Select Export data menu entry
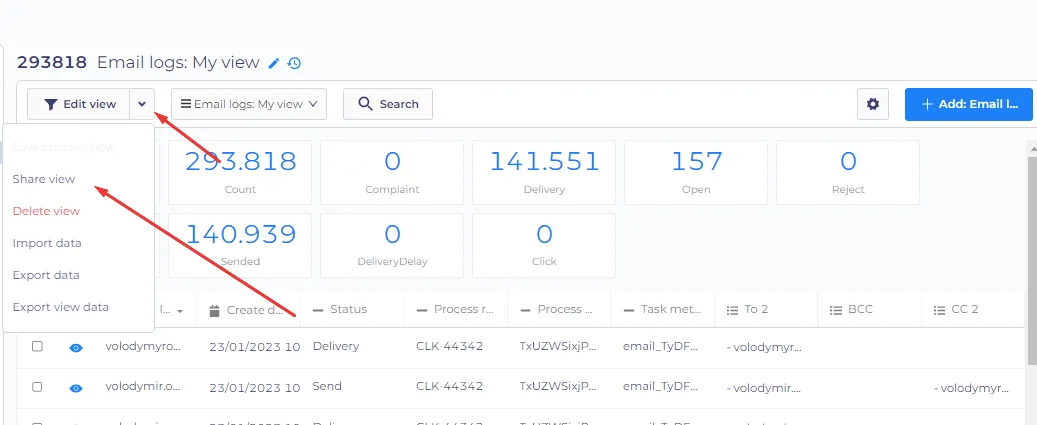 coord(46,275)
